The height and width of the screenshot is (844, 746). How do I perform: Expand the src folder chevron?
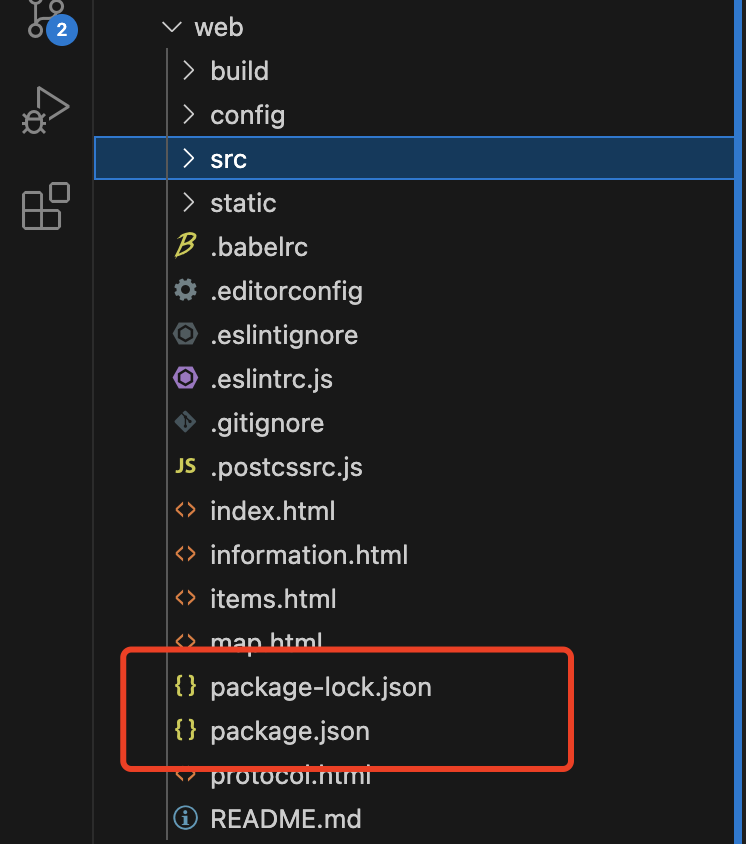(188, 159)
